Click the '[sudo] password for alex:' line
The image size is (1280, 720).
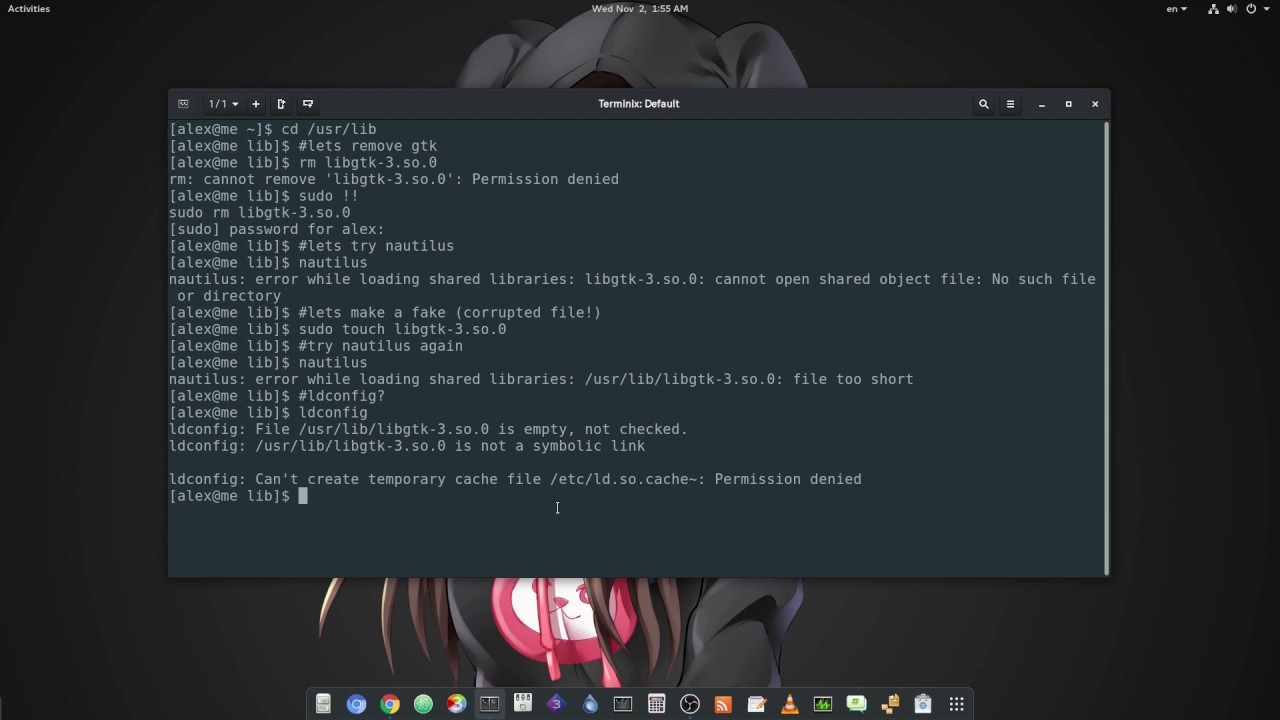click(277, 229)
